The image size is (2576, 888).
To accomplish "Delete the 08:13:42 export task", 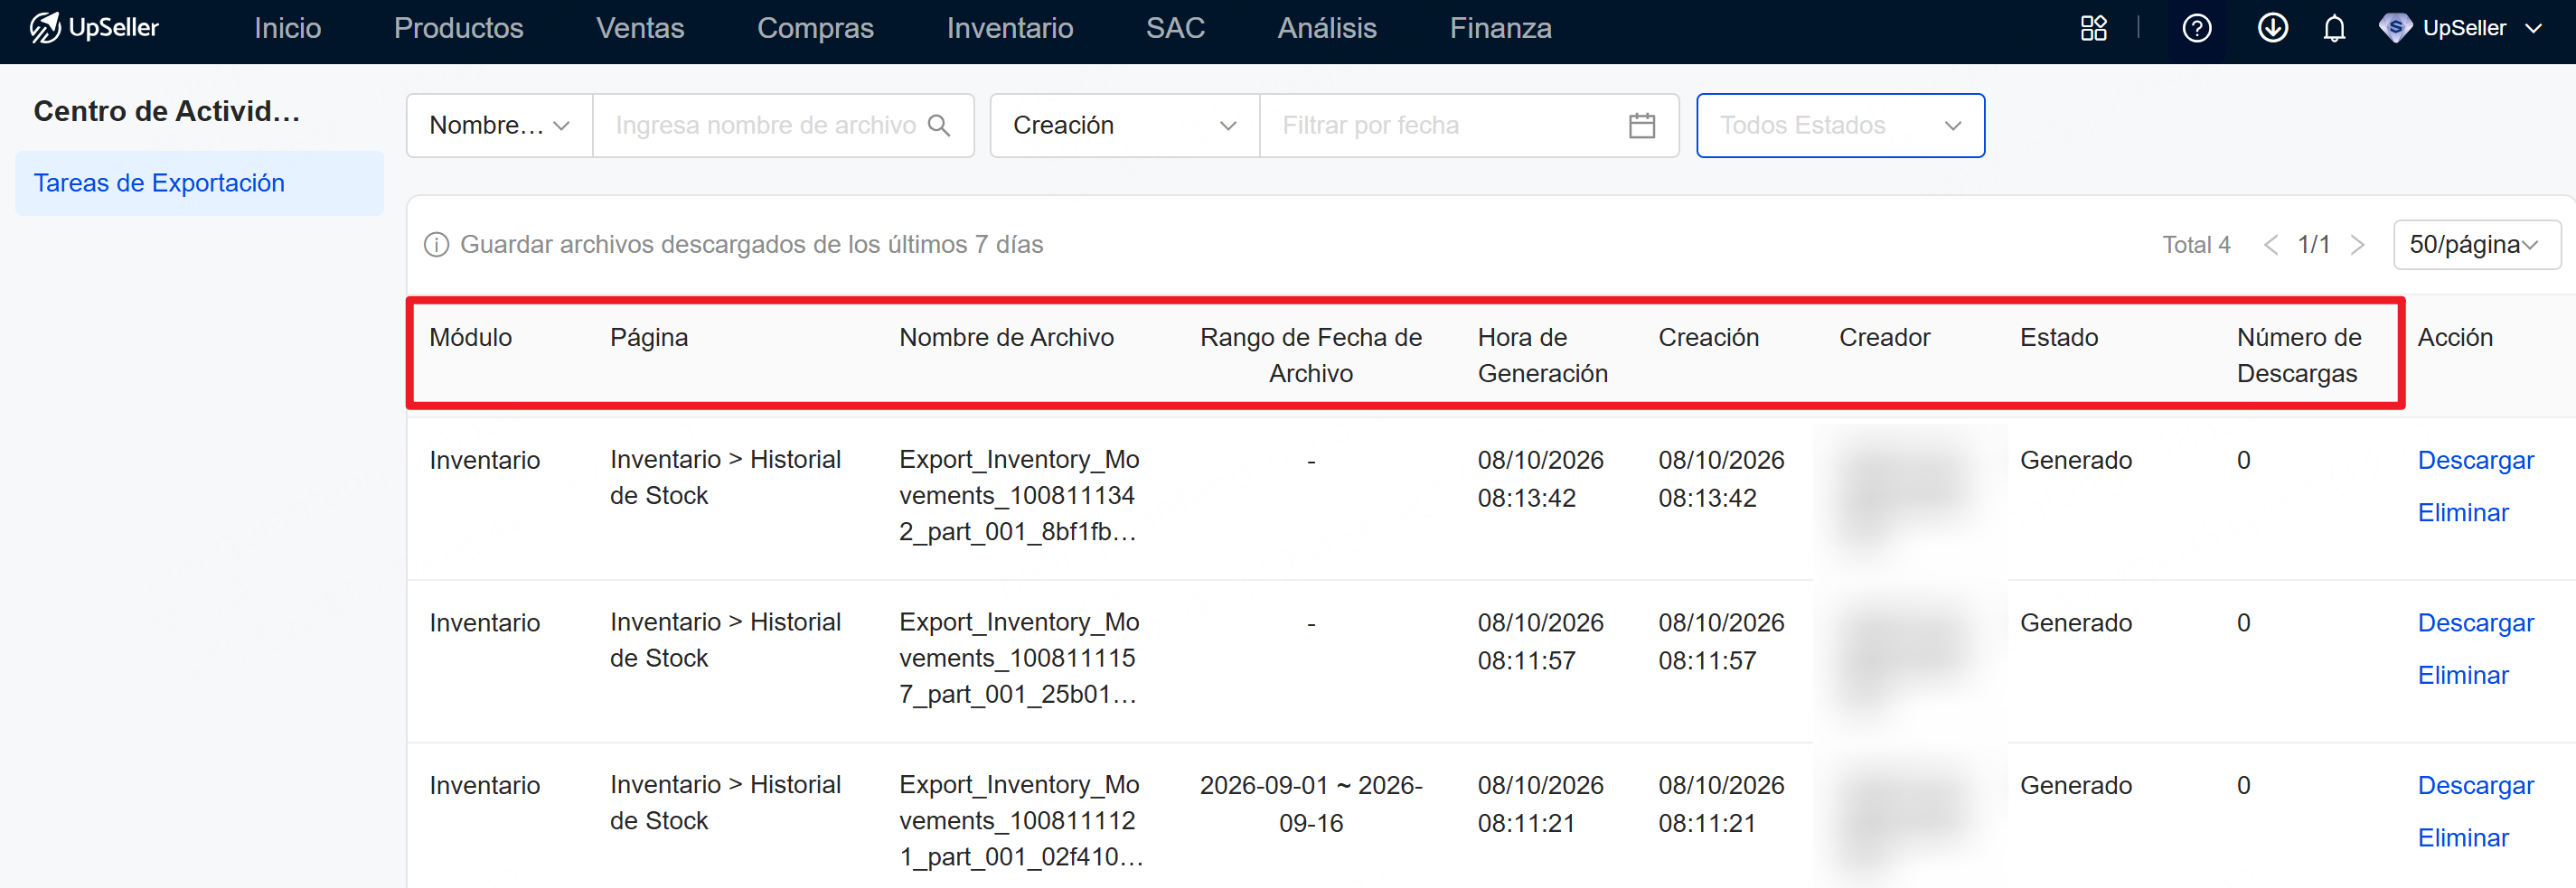I will pos(2463,513).
